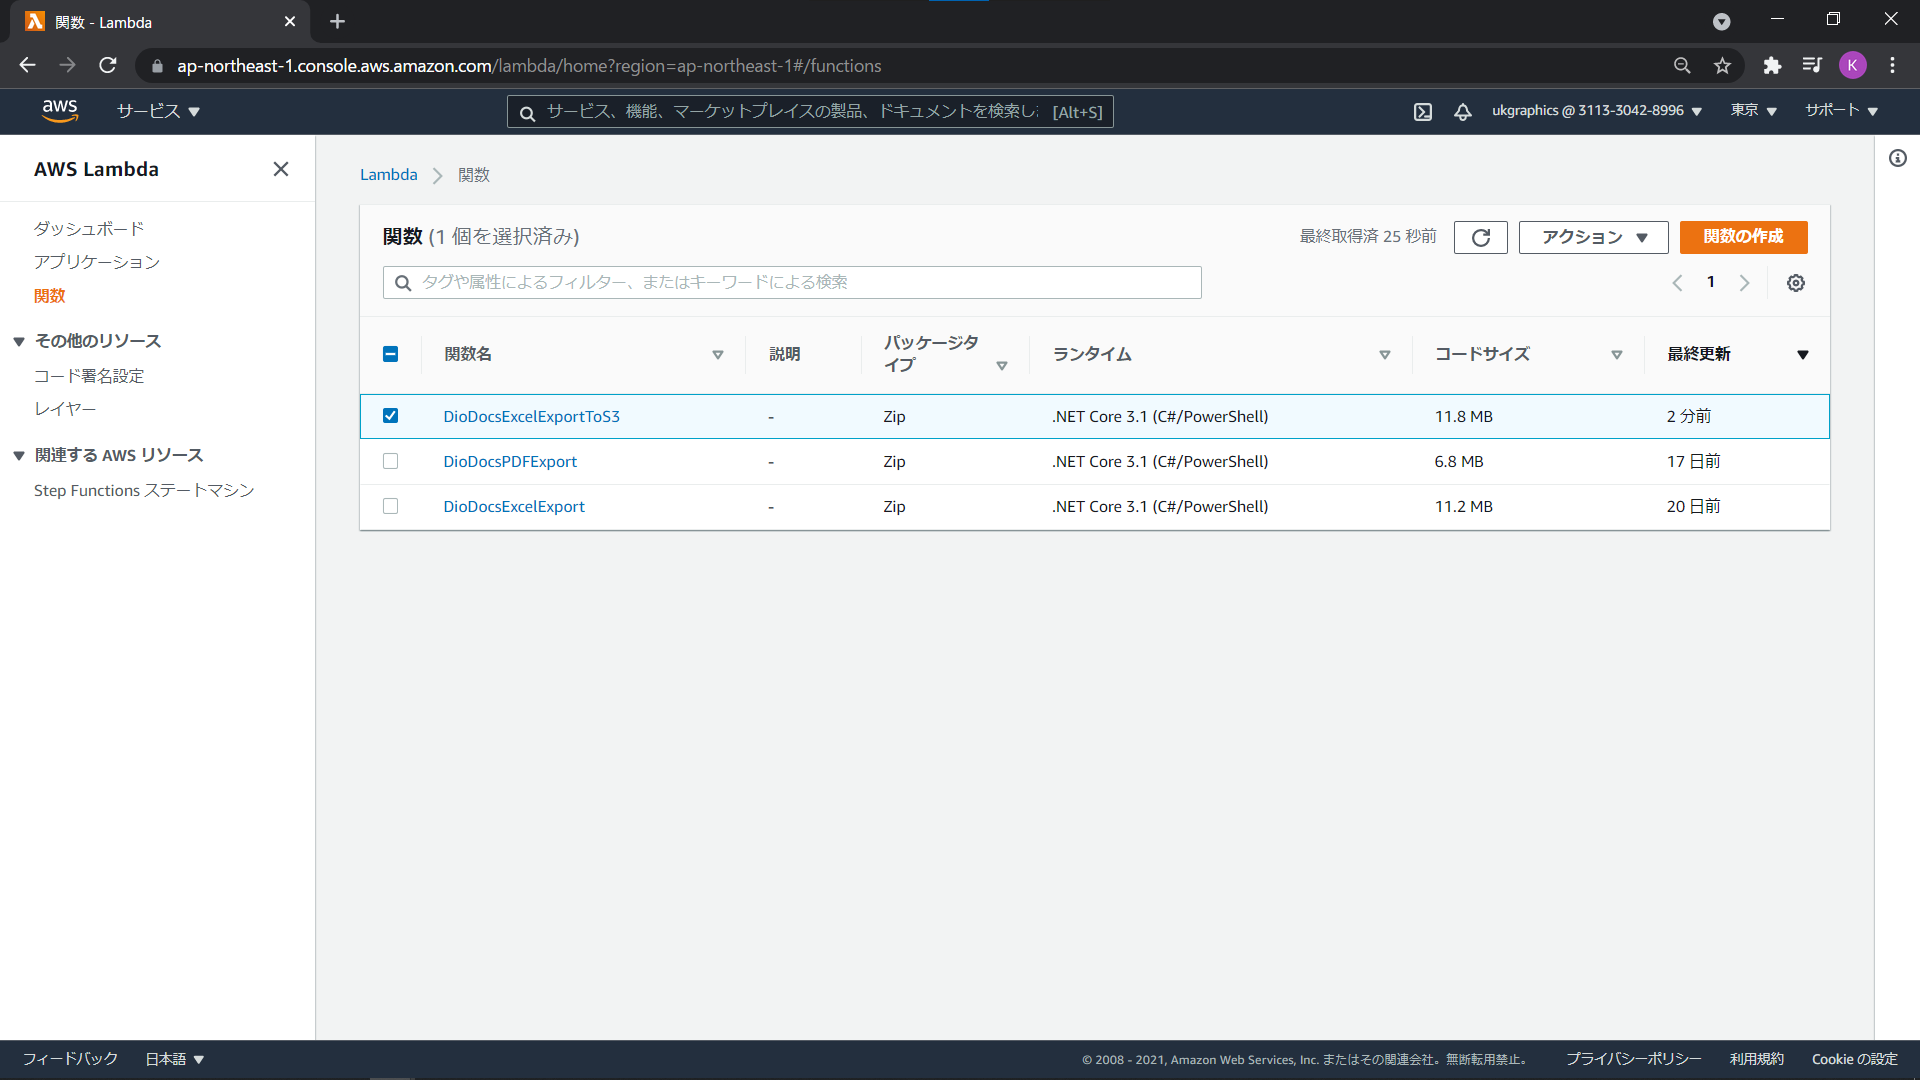Open プライバシーポリシー footer link
This screenshot has height=1080, width=1920.
pyautogui.click(x=1634, y=1059)
